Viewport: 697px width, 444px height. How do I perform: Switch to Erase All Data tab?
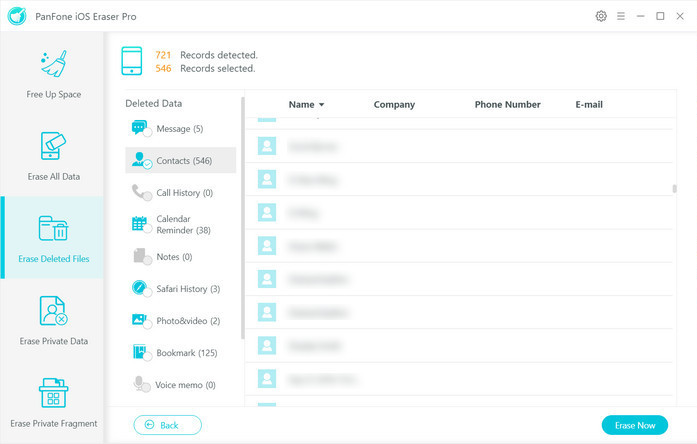click(x=53, y=155)
